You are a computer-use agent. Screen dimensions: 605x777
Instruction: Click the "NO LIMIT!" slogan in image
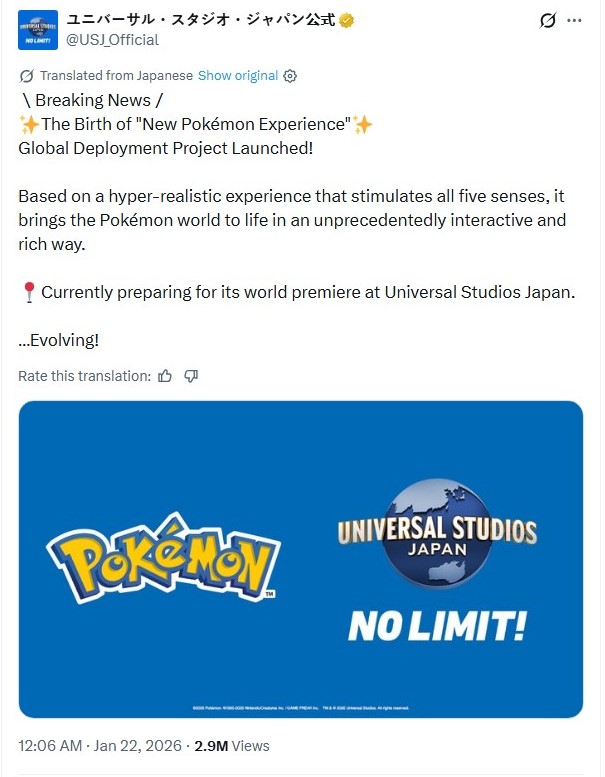[x=436, y=627]
